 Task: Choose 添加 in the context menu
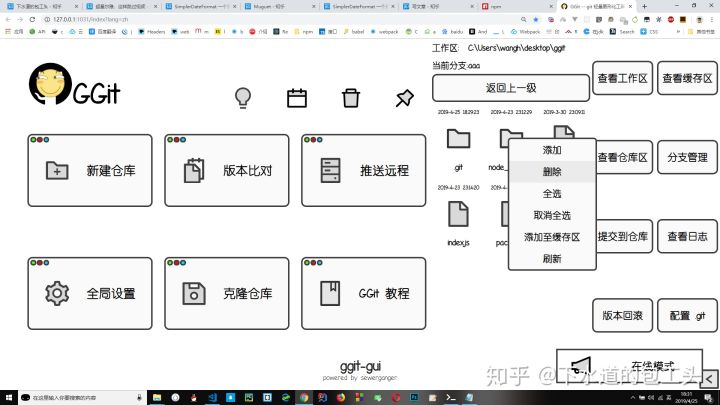pos(552,150)
